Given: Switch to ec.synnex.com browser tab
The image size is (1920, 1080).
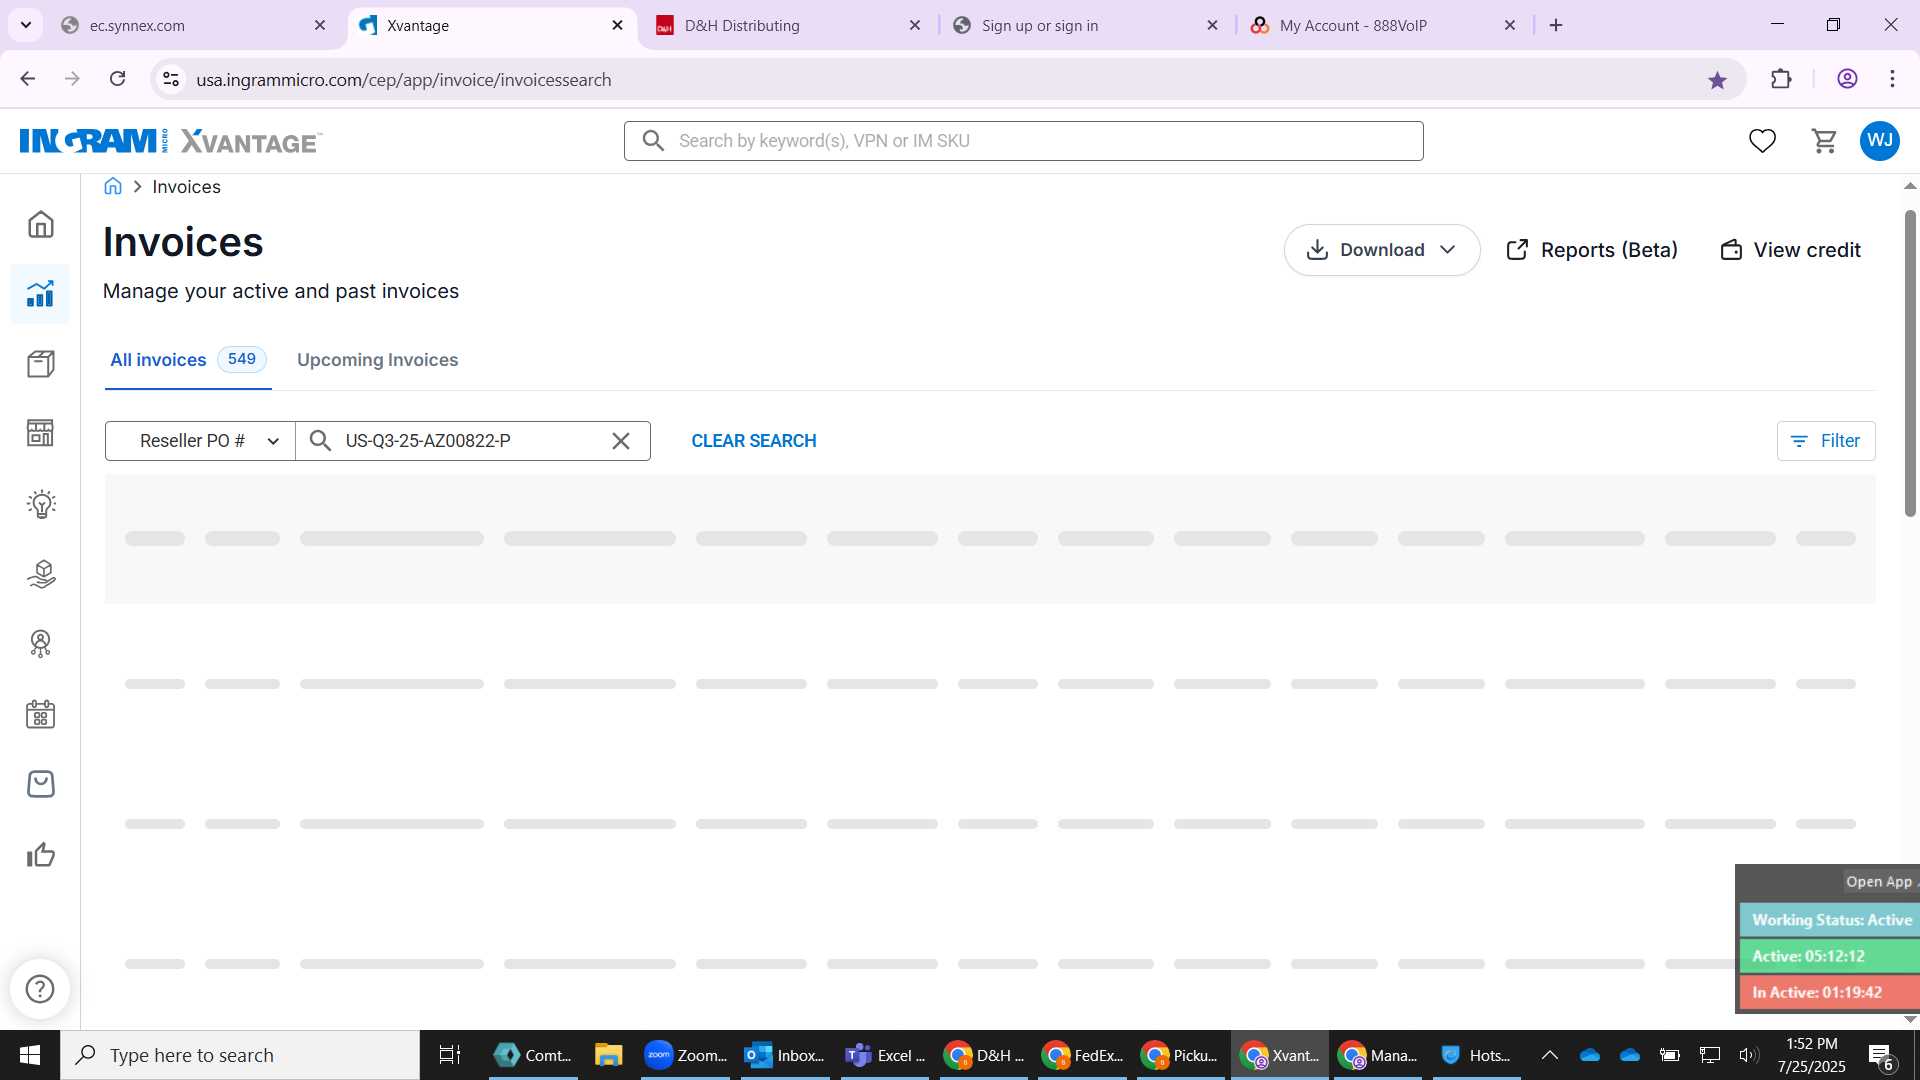Looking at the screenshot, I should pyautogui.click(x=195, y=25).
